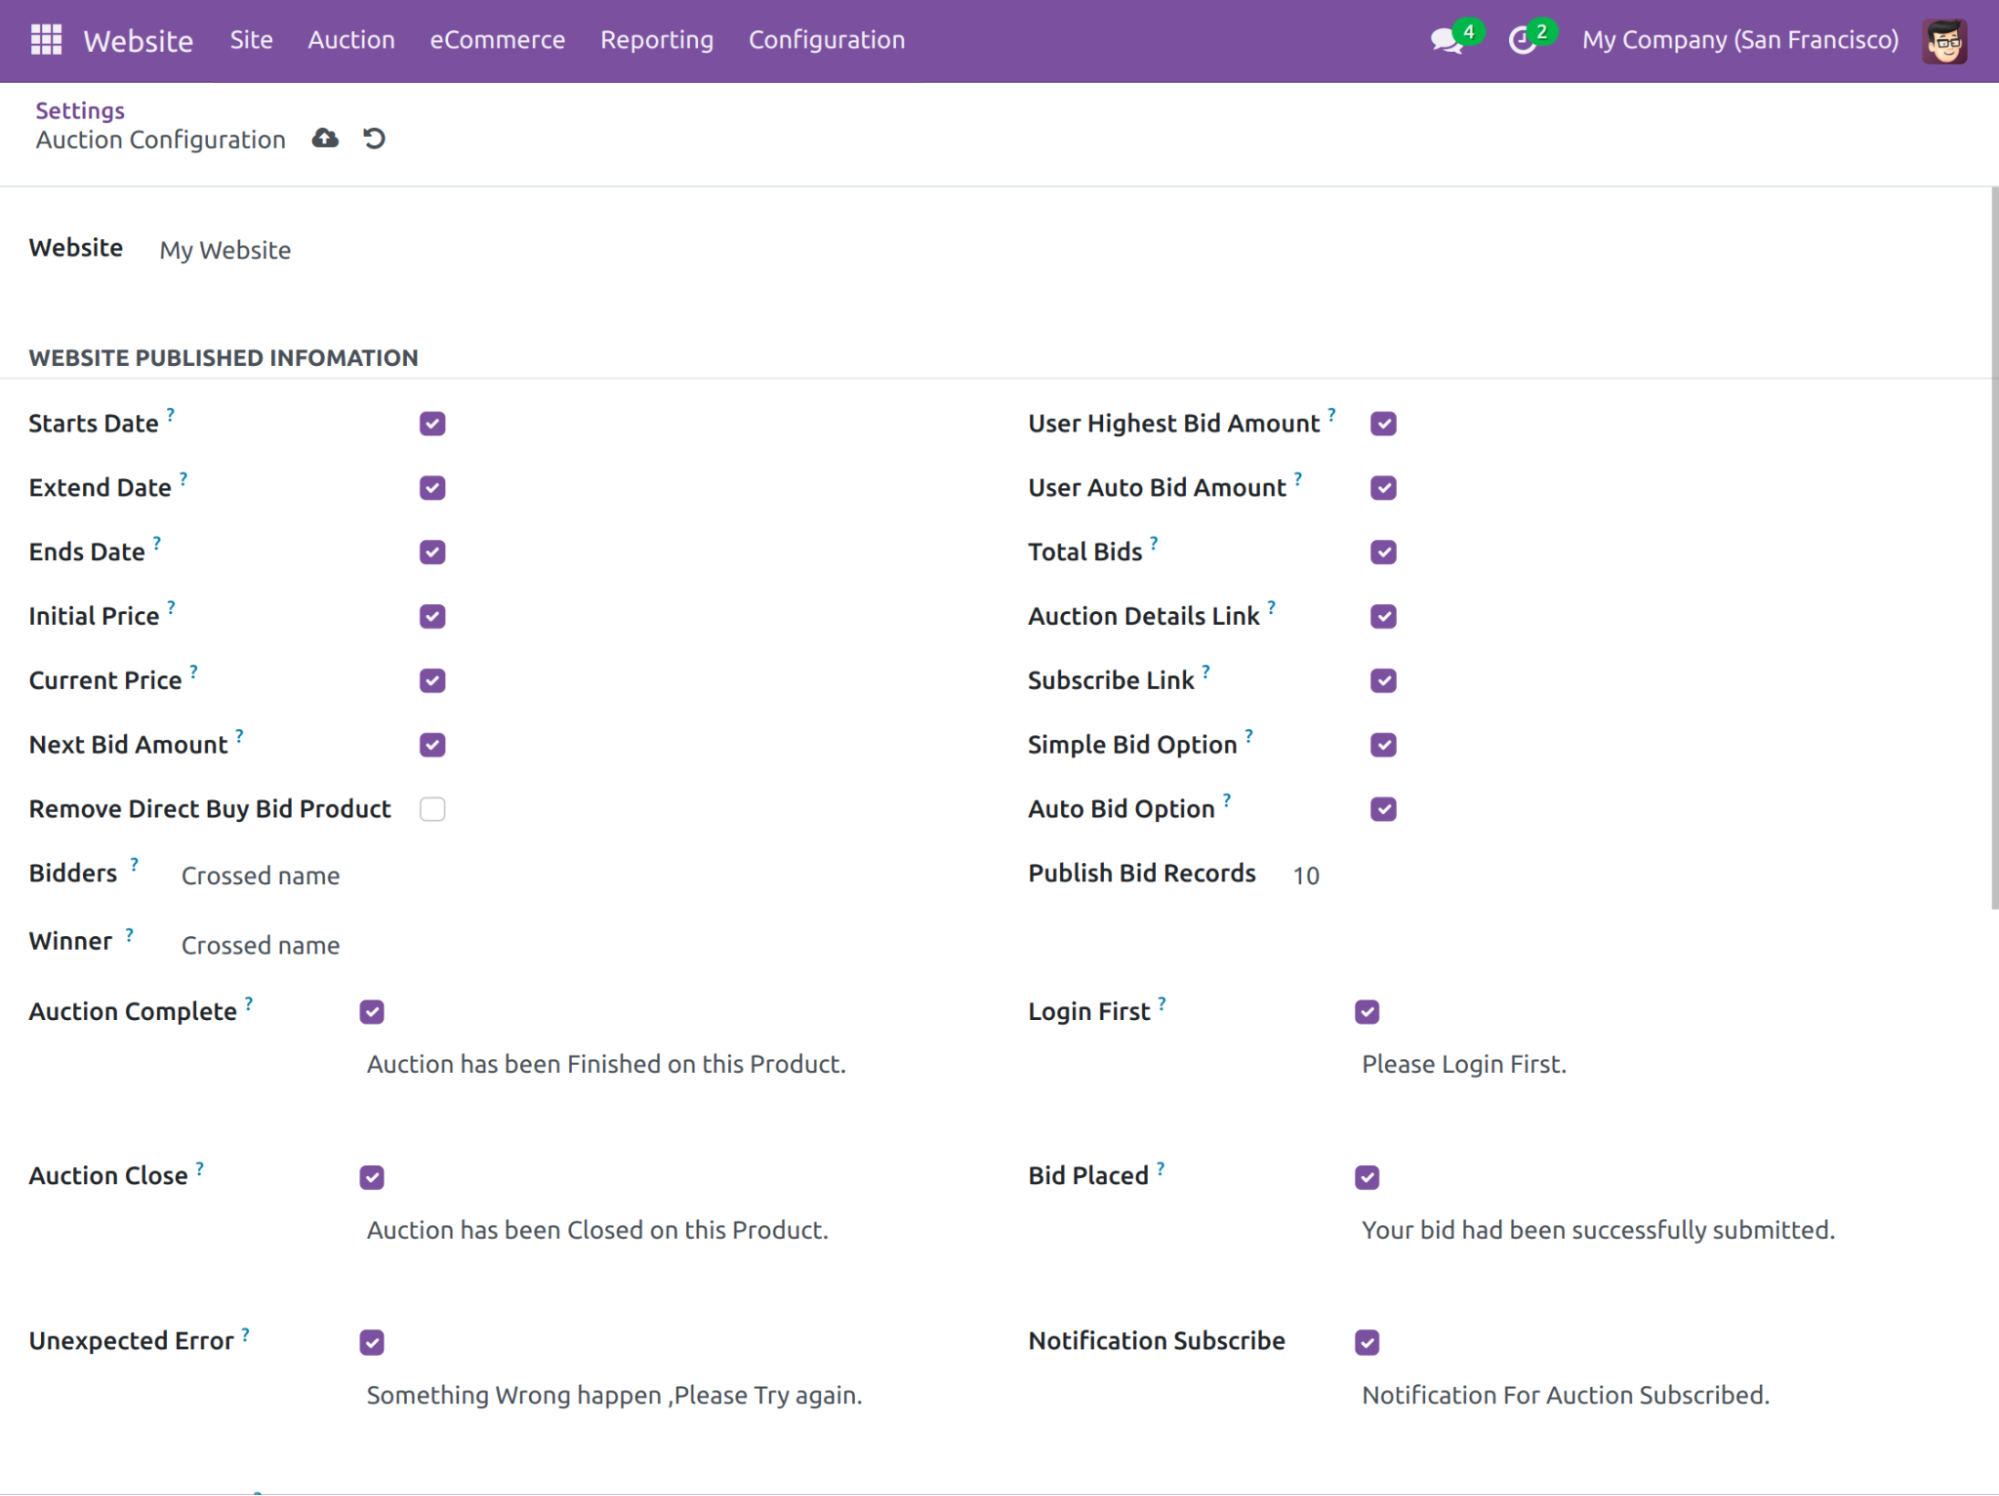Open the activities clock icon

tap(1522, 40)
